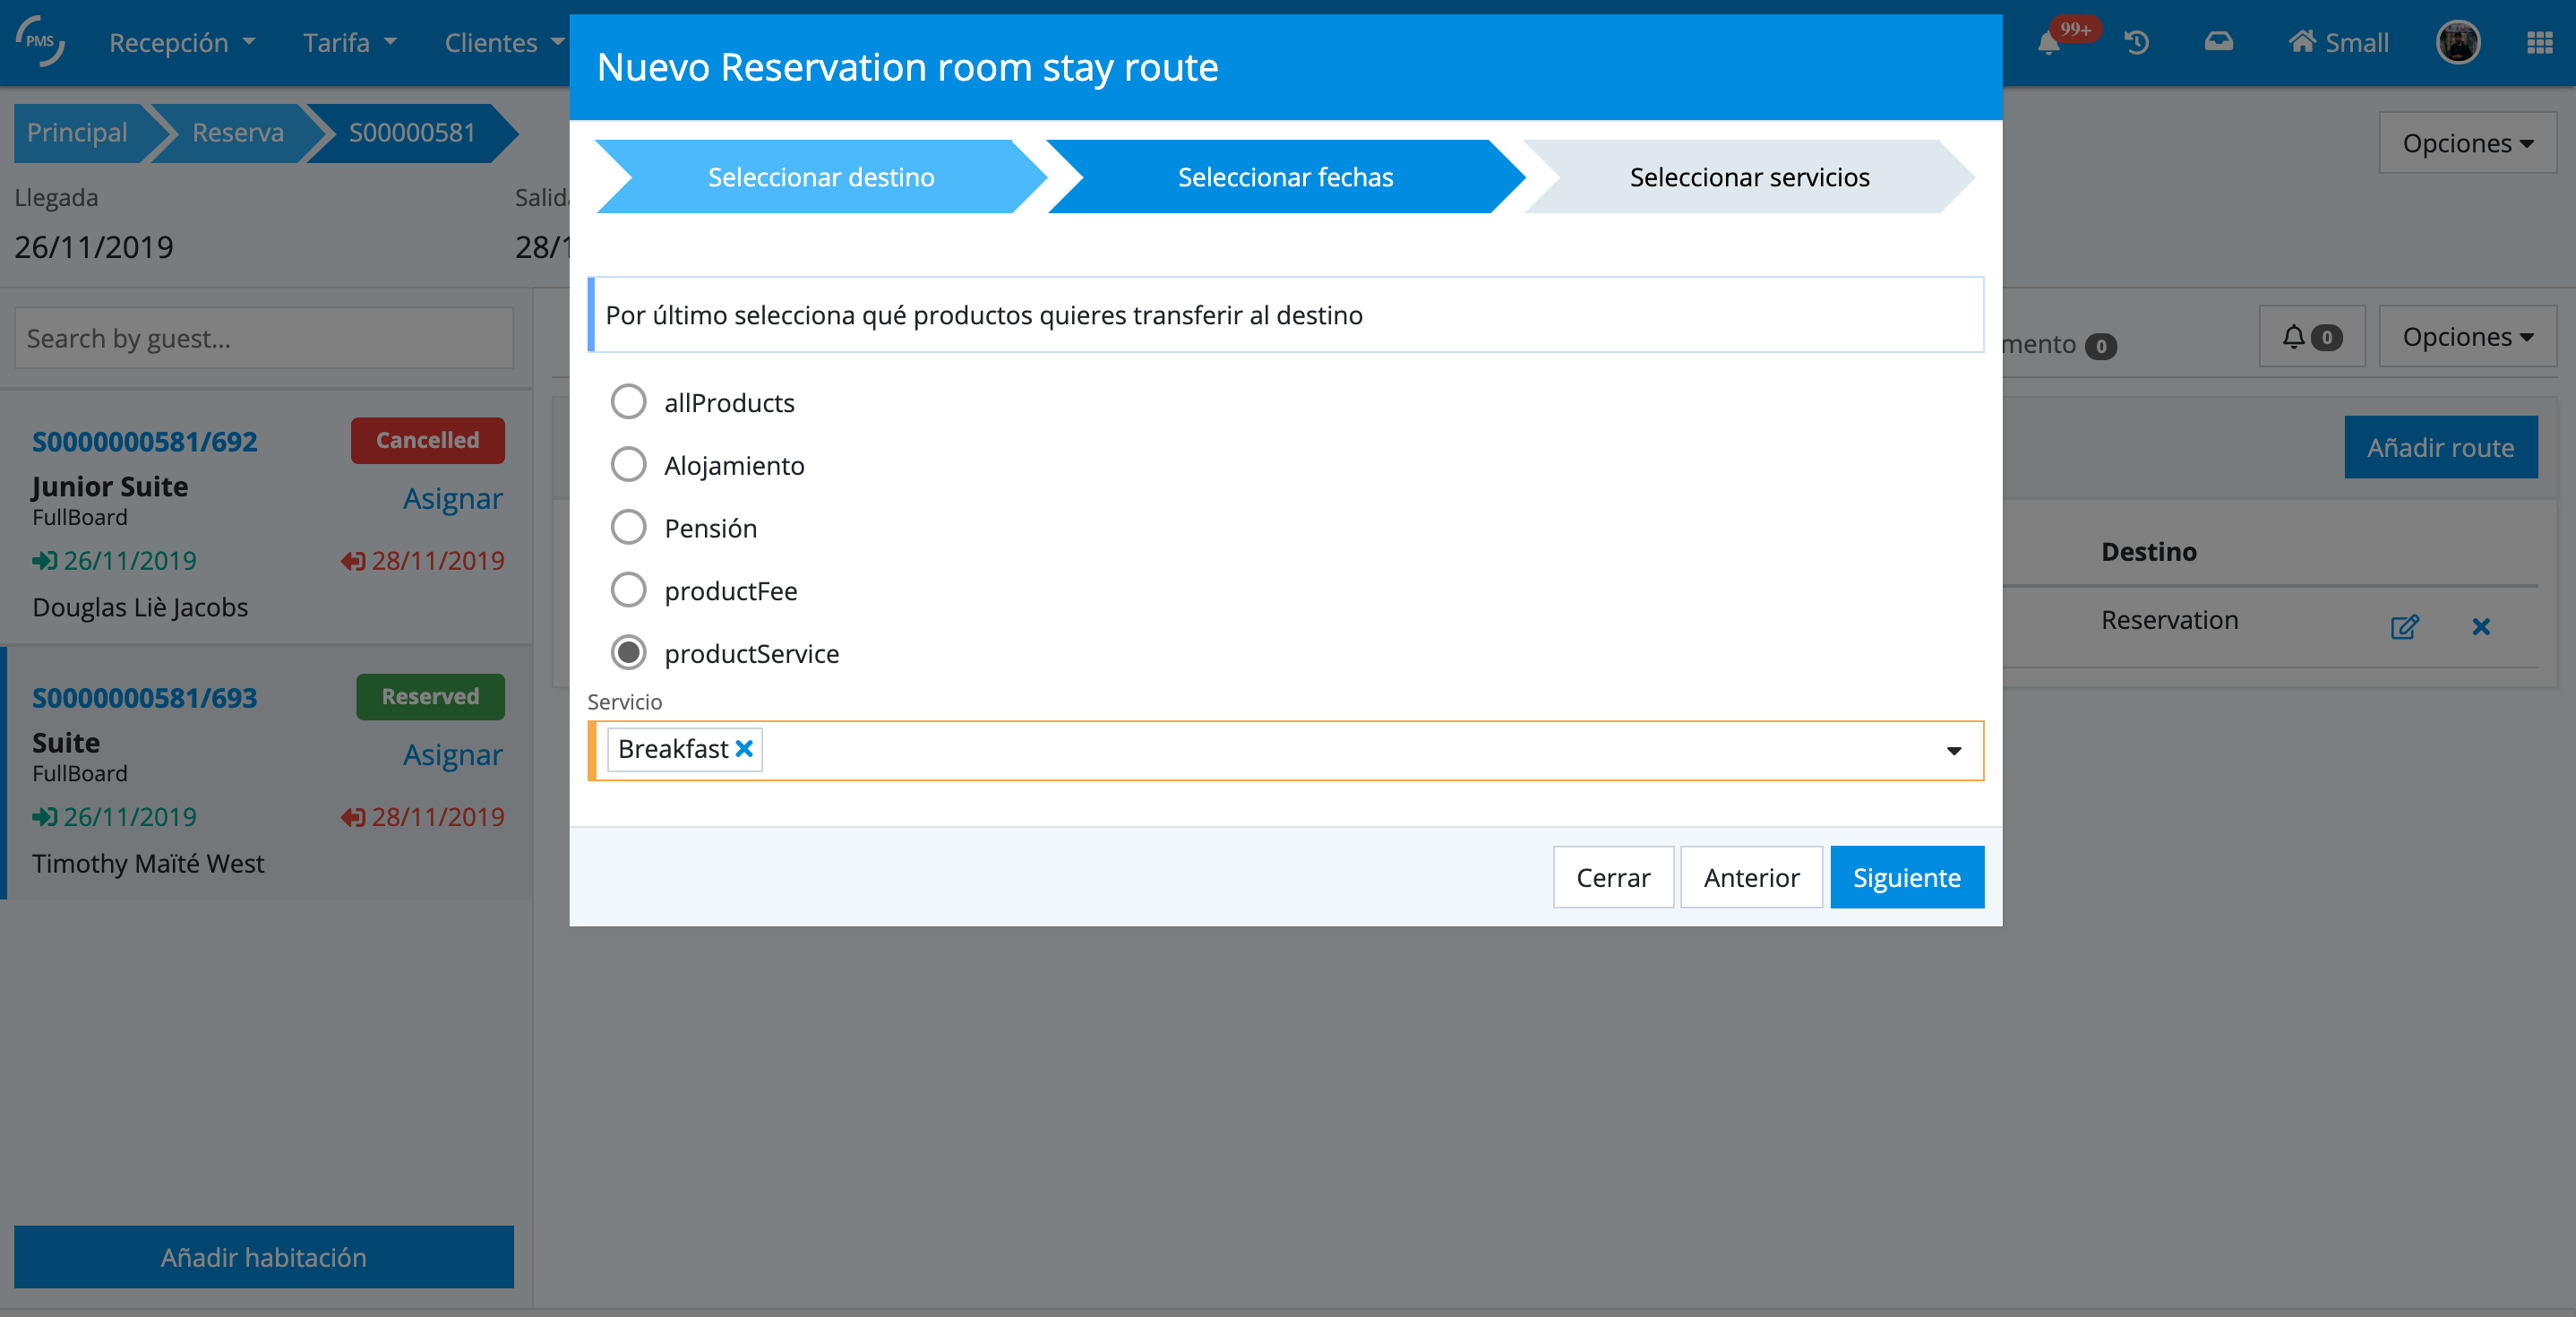Open the history clock icon

point(2137,43)
